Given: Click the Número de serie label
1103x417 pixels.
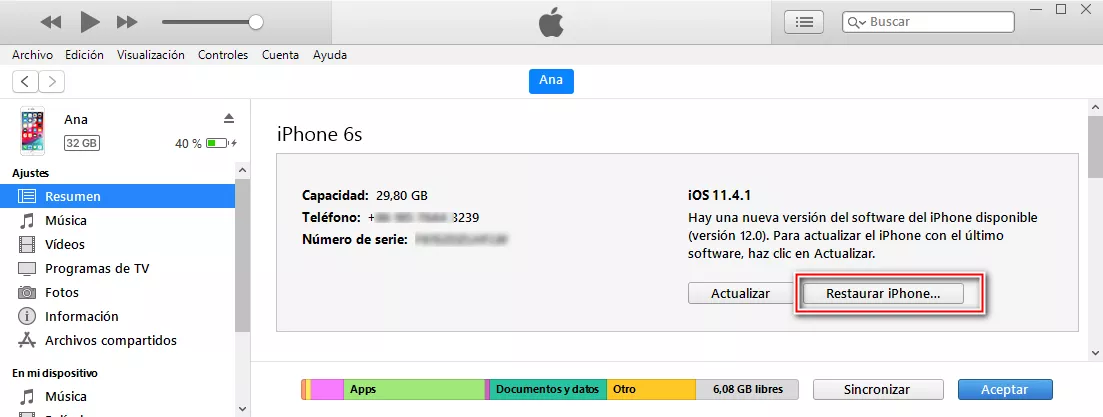Looking at the screenshot, I should pos(355,240).
